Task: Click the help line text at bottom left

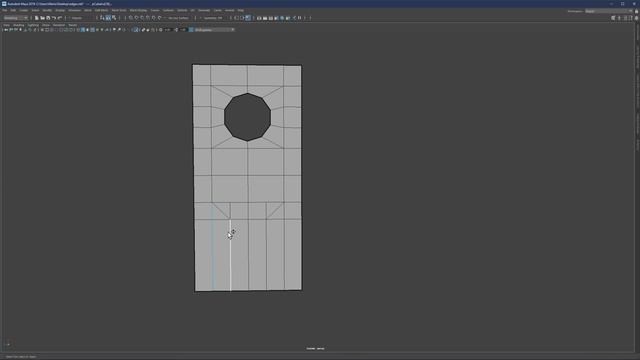Action: click(x=21, y=357)
